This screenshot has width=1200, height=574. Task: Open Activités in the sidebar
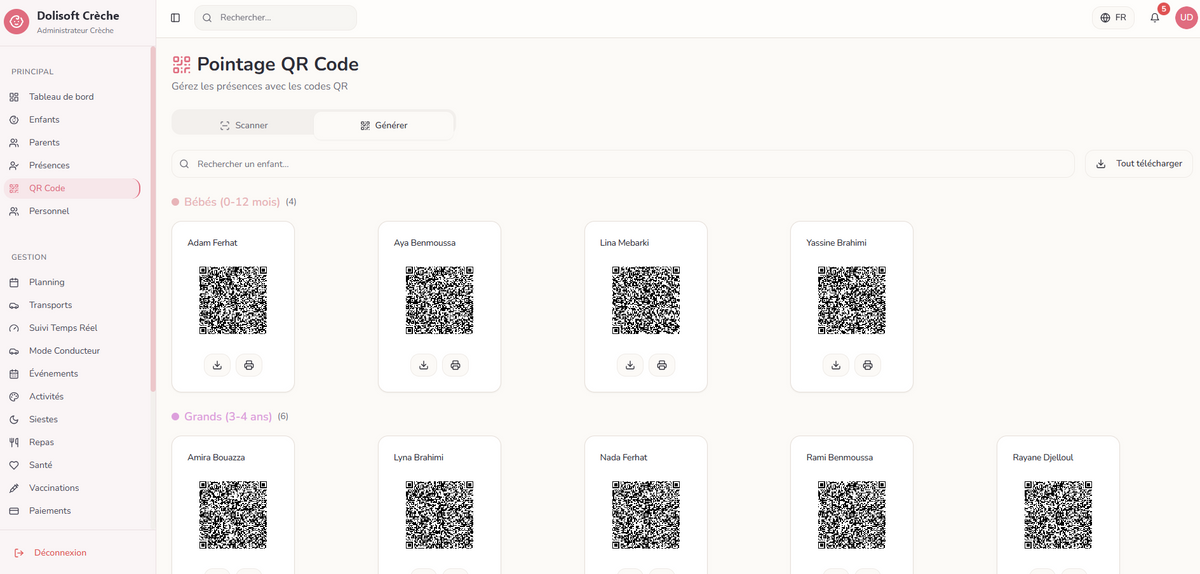tap(72, 397)
